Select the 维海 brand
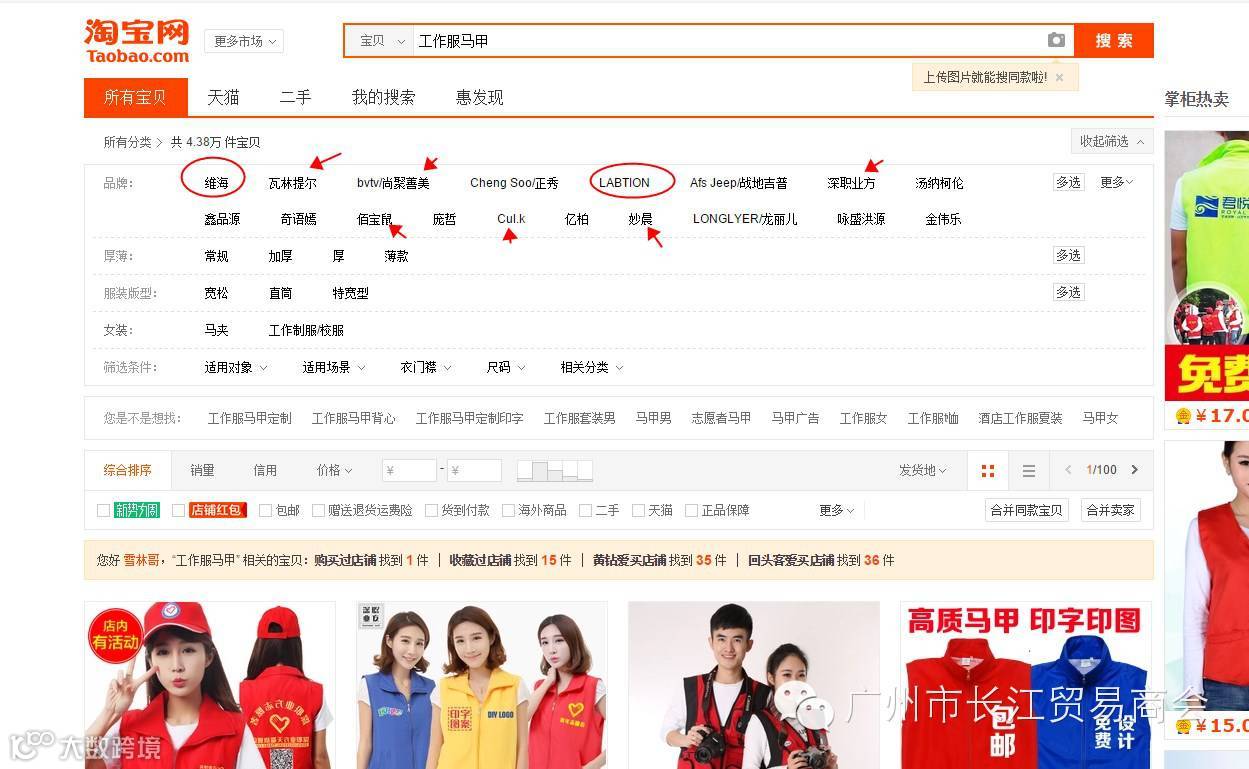 pos(217,183)
